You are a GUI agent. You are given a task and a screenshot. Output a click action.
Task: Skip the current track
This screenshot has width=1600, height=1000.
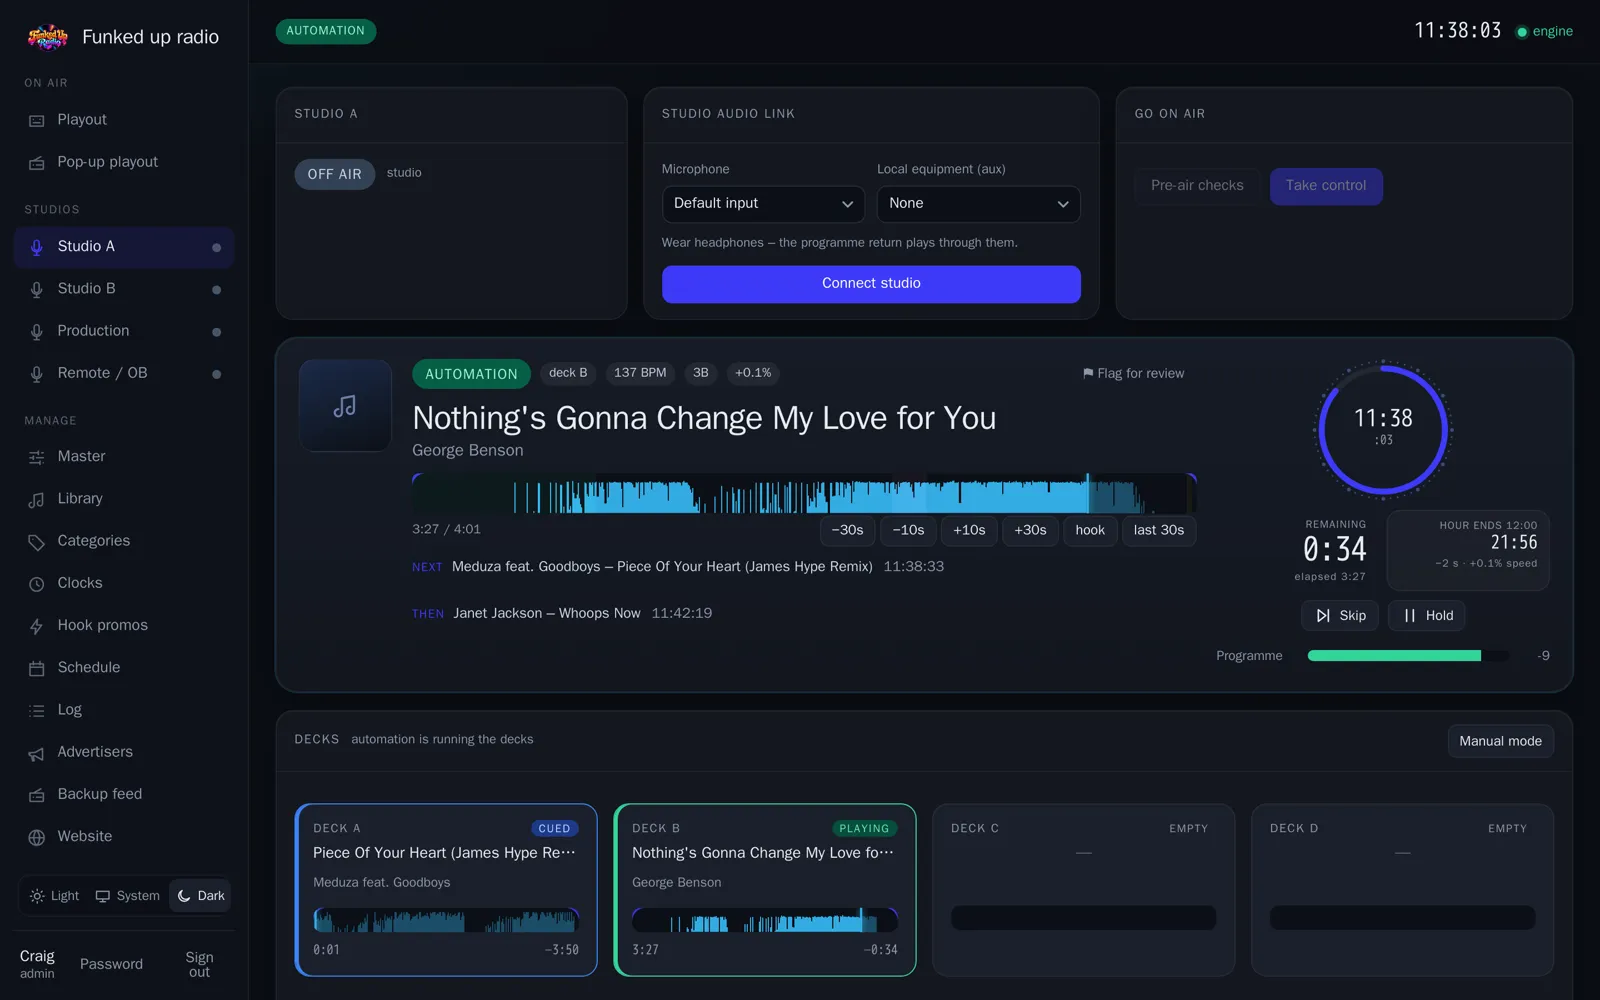pyautogui.click(x=1340, y=616)
